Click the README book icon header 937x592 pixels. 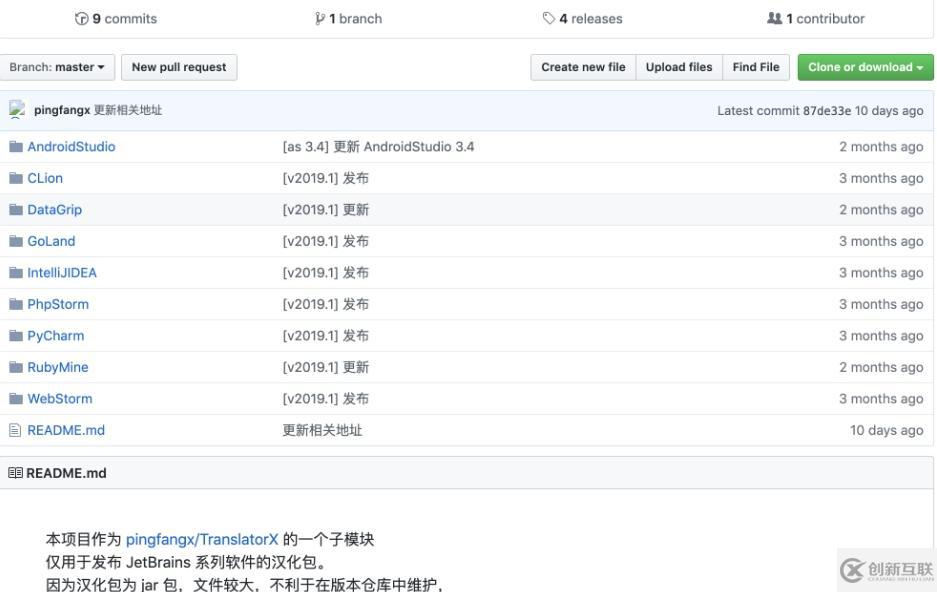(16, 473)
